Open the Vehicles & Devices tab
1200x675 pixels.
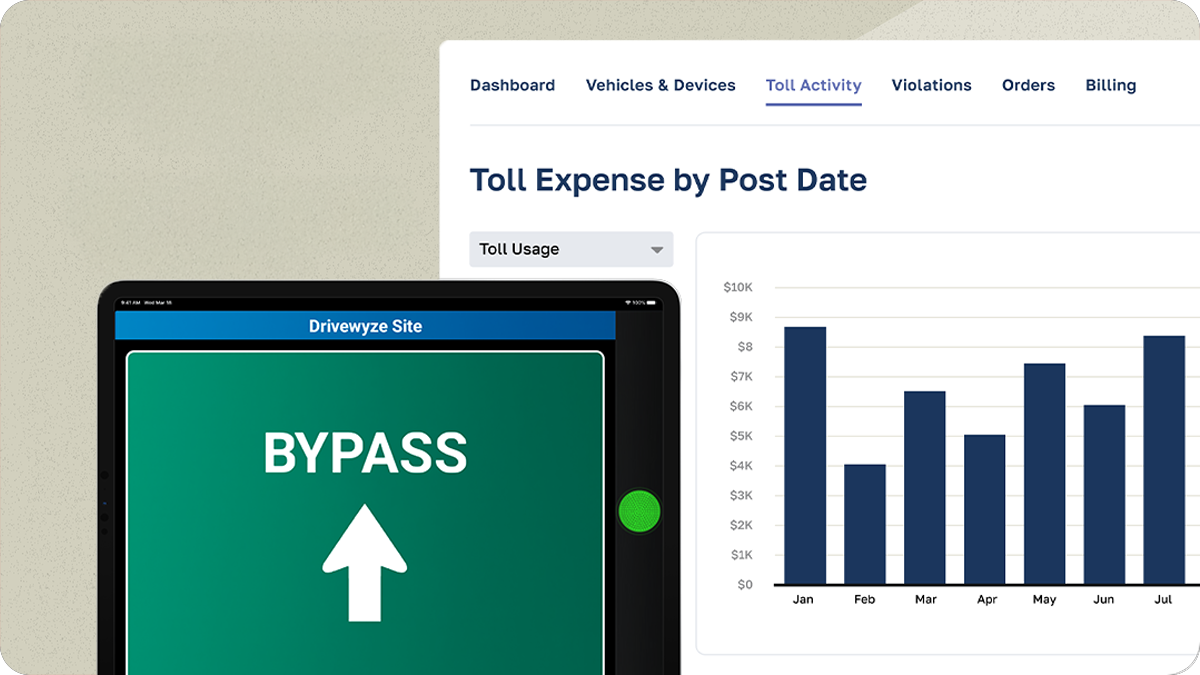tap(660, 85)
